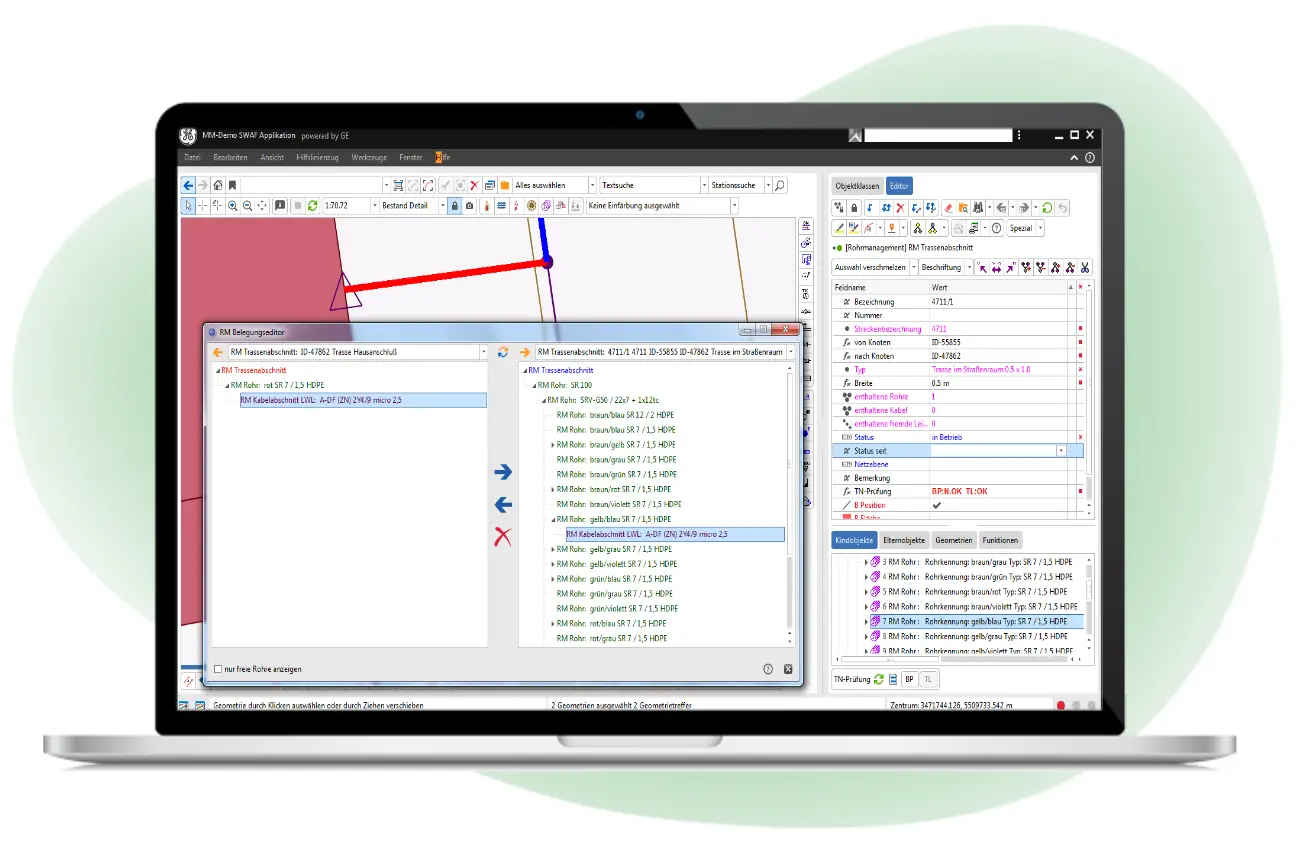Enable 'nur freie Rohre anzeigen' checkbox
Screen dimensions: 1296x860
click(x=218, y=669)
